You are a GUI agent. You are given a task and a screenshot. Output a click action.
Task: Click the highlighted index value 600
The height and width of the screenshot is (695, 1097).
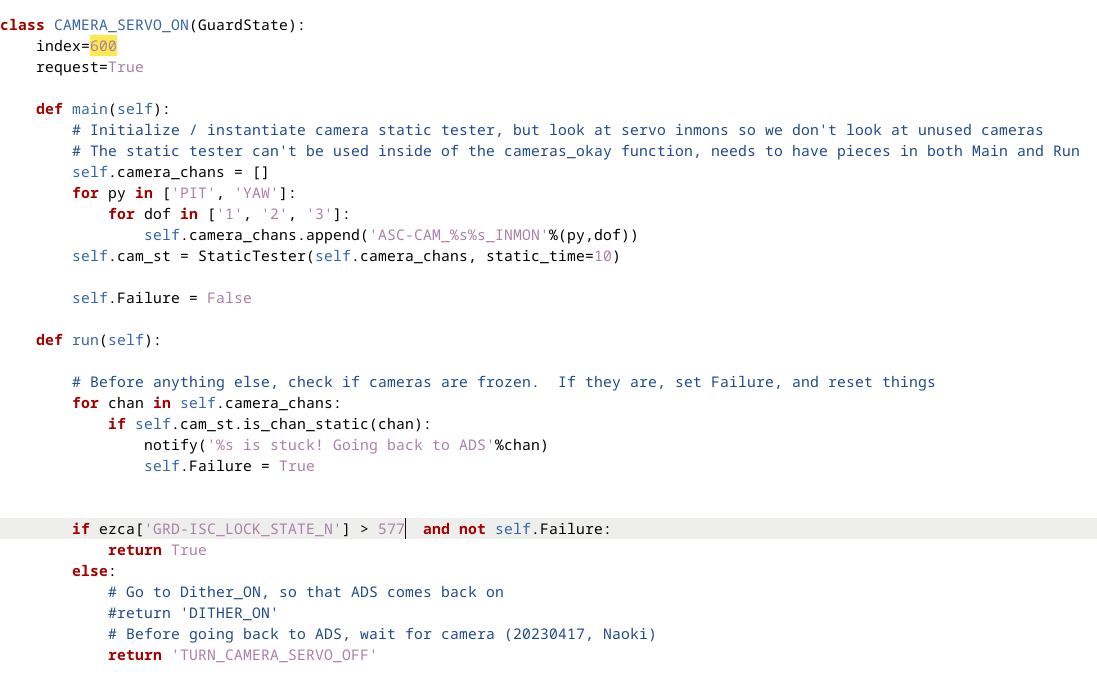pos(103,46)
